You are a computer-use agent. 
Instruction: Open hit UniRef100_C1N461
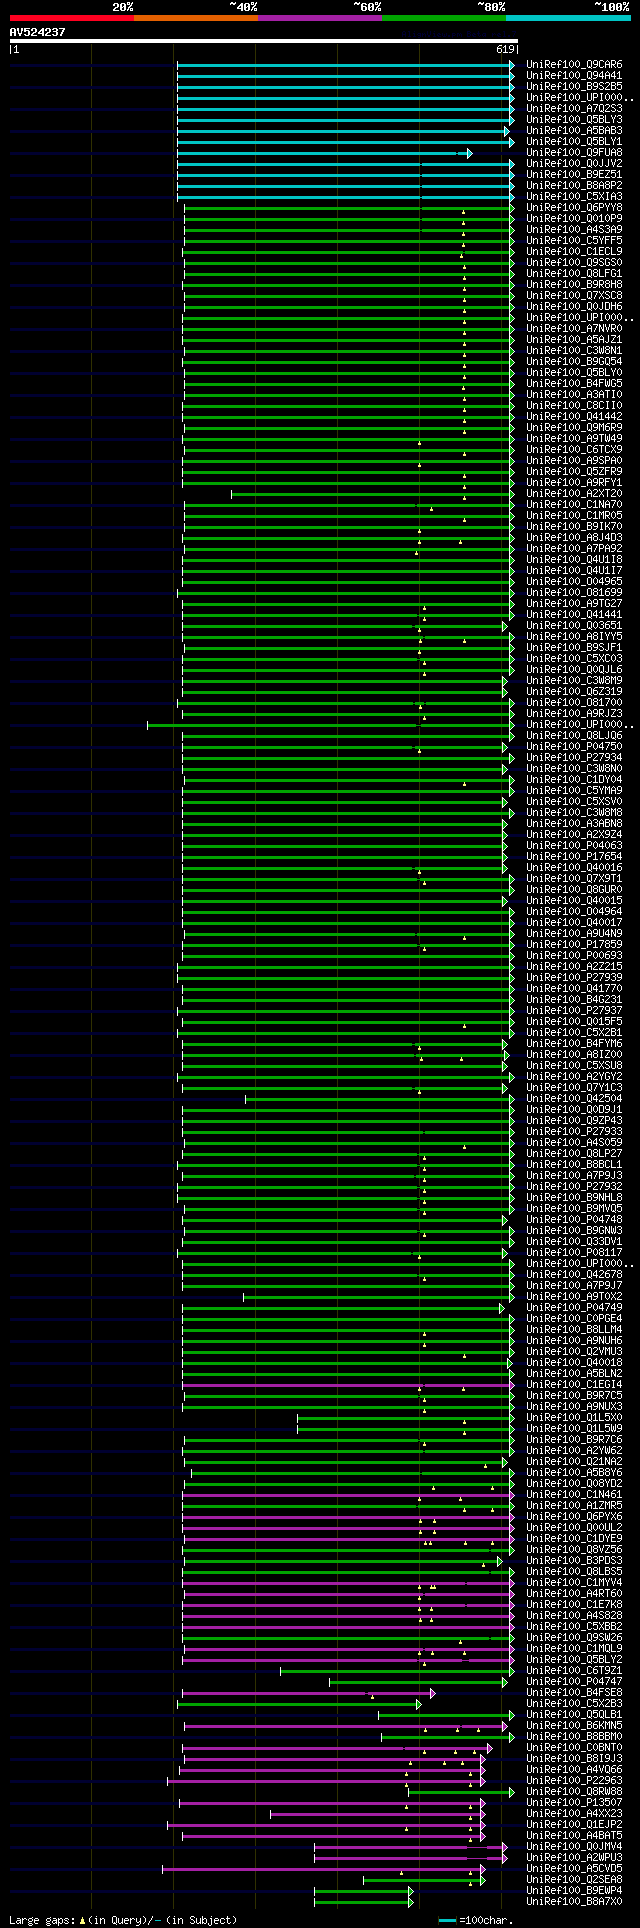pos(574,1495)
